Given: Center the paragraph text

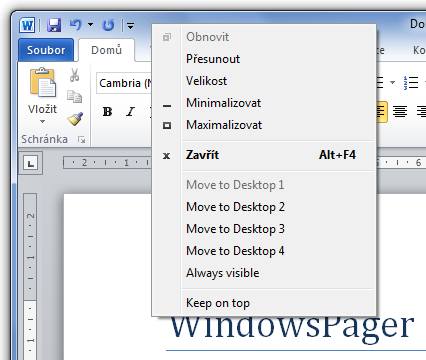Looking at the screenshot, I should [x=400, y=112].
